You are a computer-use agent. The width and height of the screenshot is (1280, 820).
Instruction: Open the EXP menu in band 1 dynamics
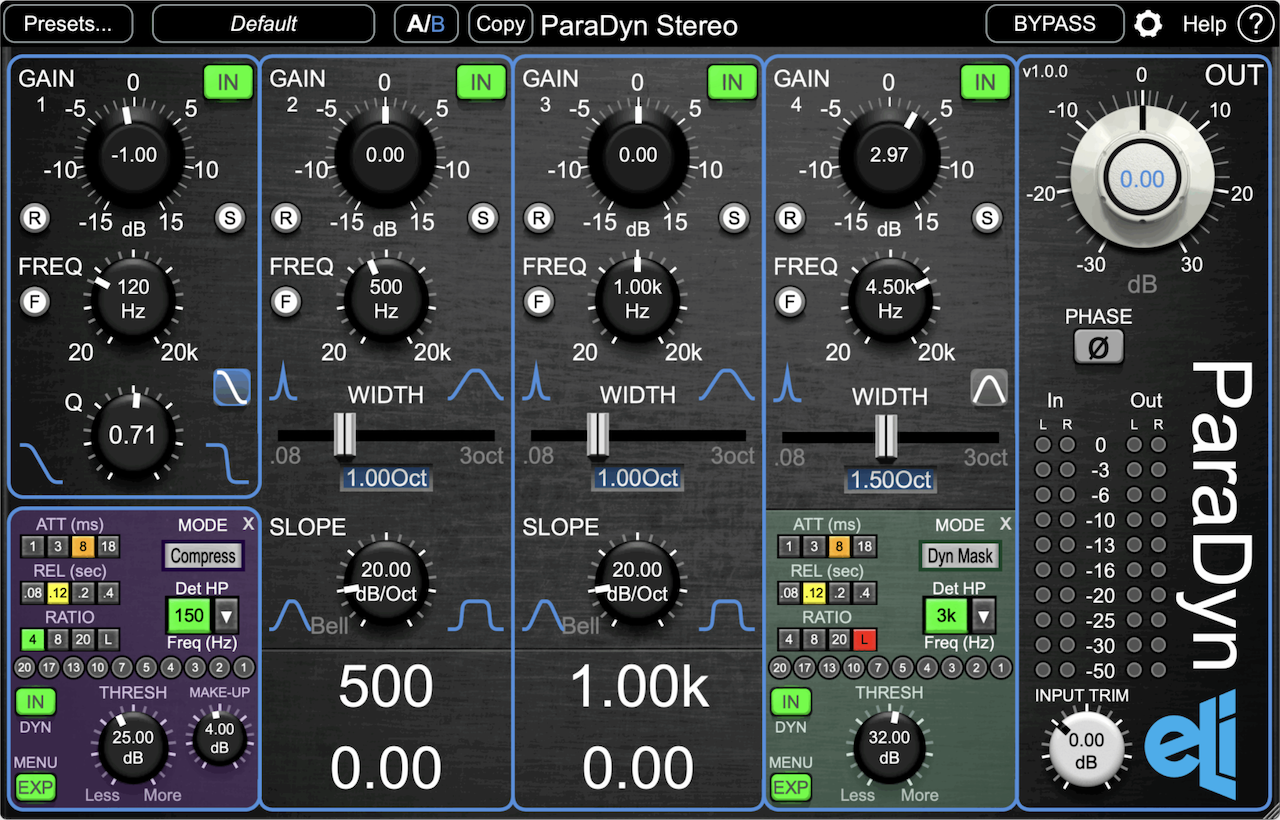pos(35,787)
